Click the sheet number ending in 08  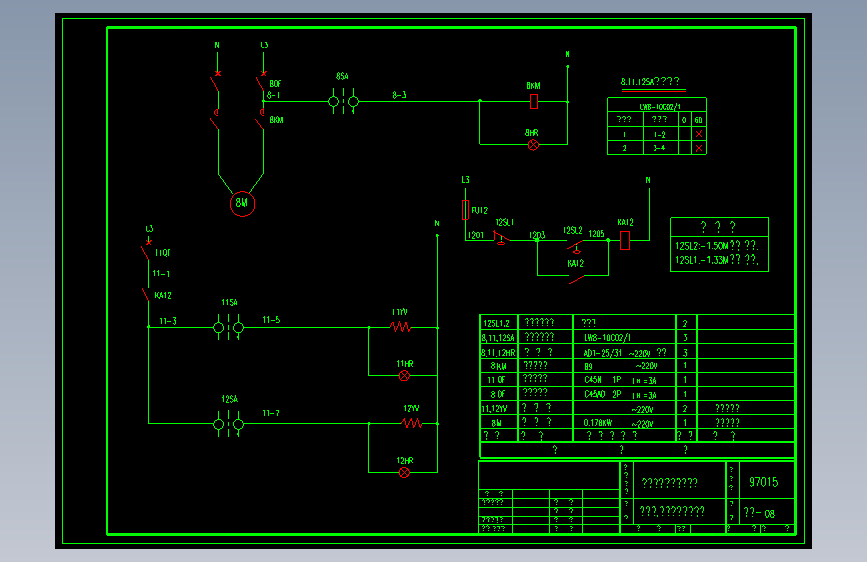click(x=759, y=513)
